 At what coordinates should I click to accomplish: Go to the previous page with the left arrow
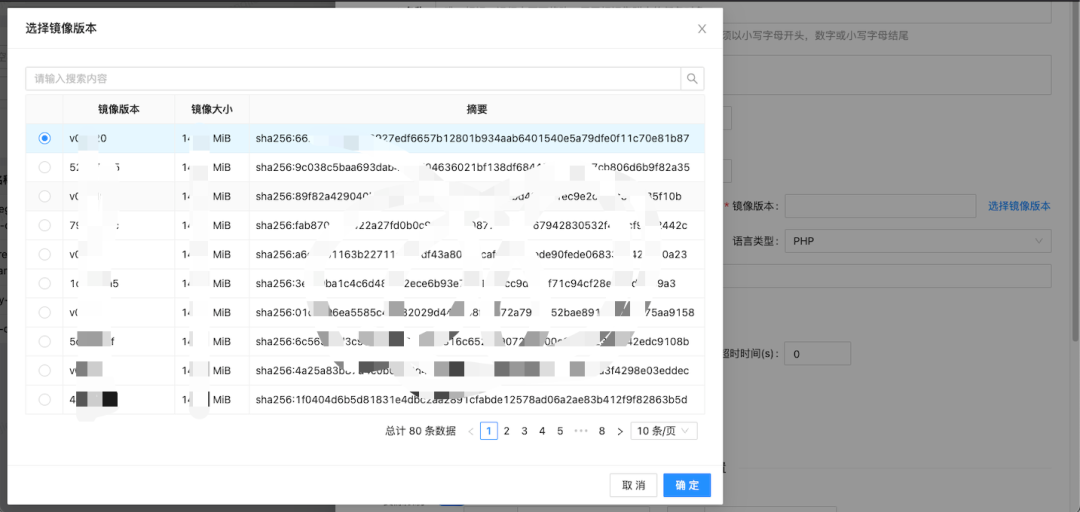coord(471,431)
